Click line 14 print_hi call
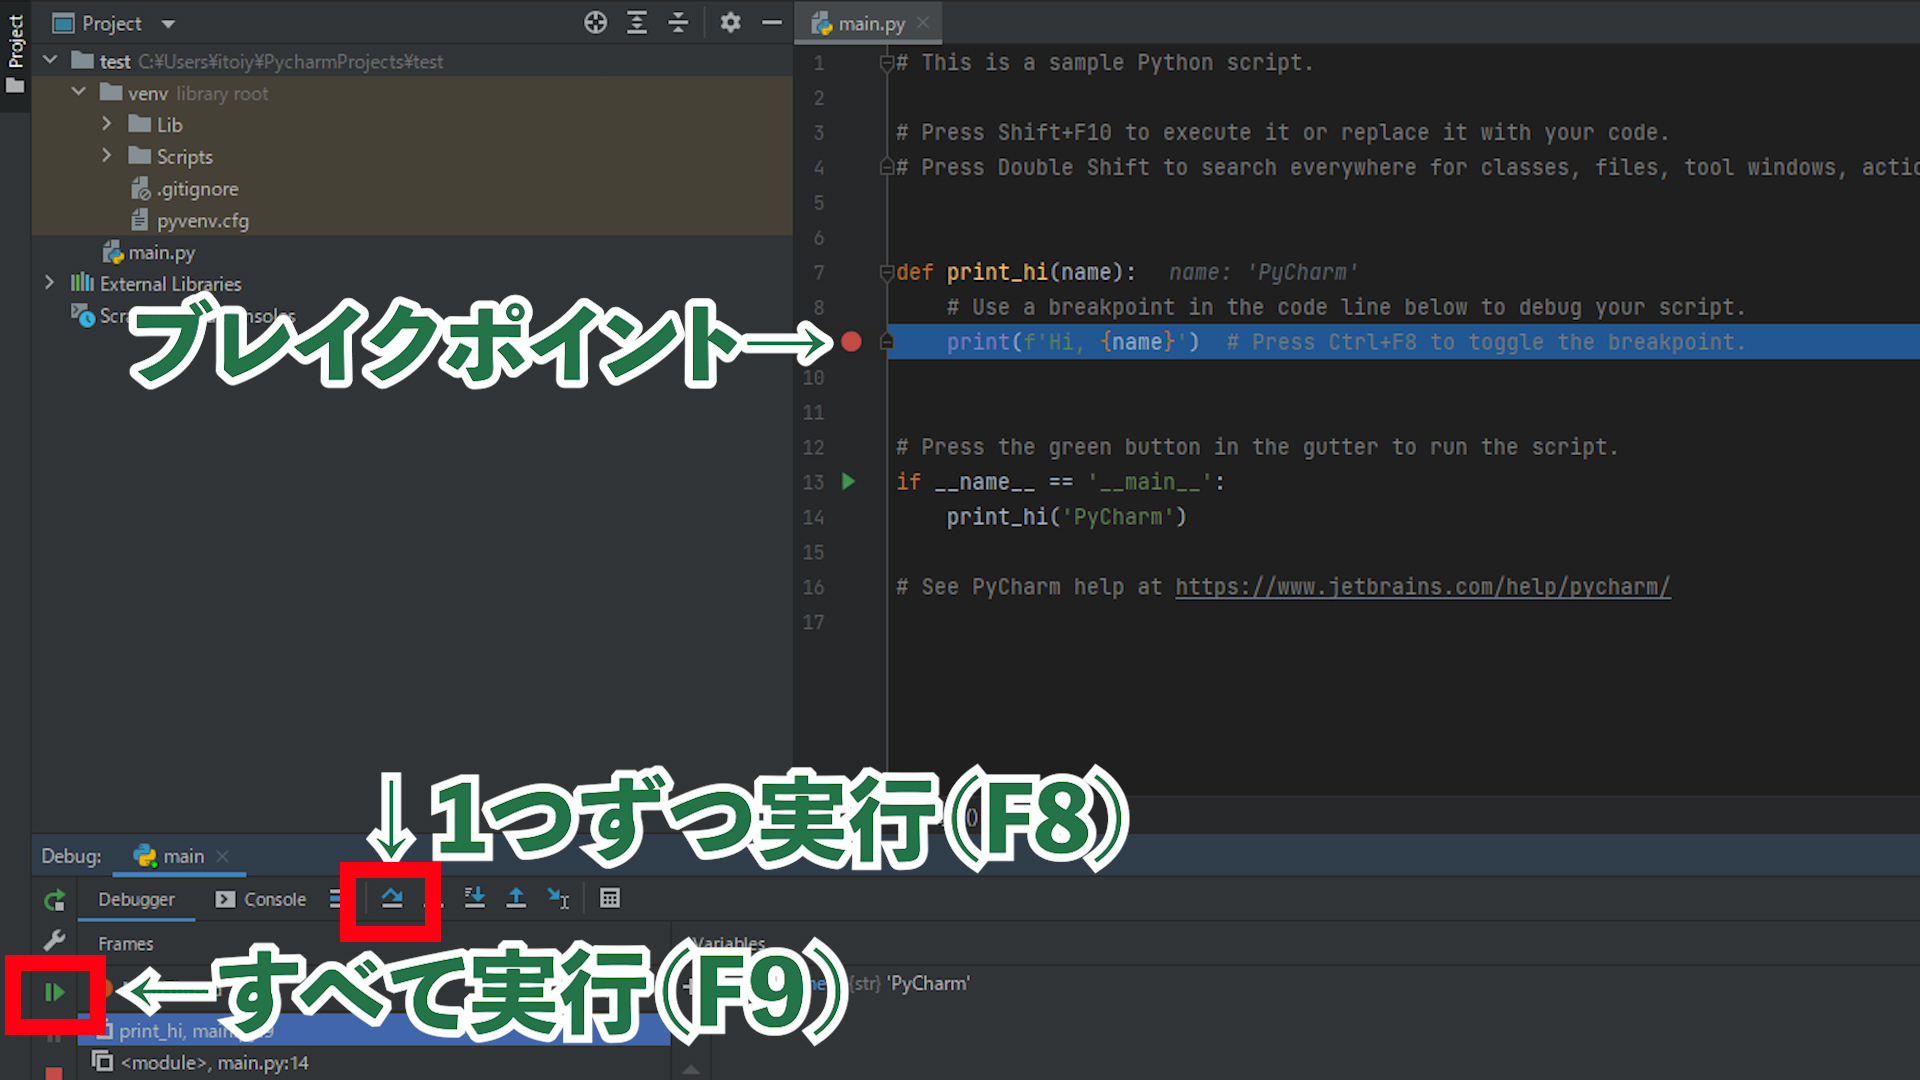The height and width of the screenshot is (1080, 1920). click(x=1066, y=517)
